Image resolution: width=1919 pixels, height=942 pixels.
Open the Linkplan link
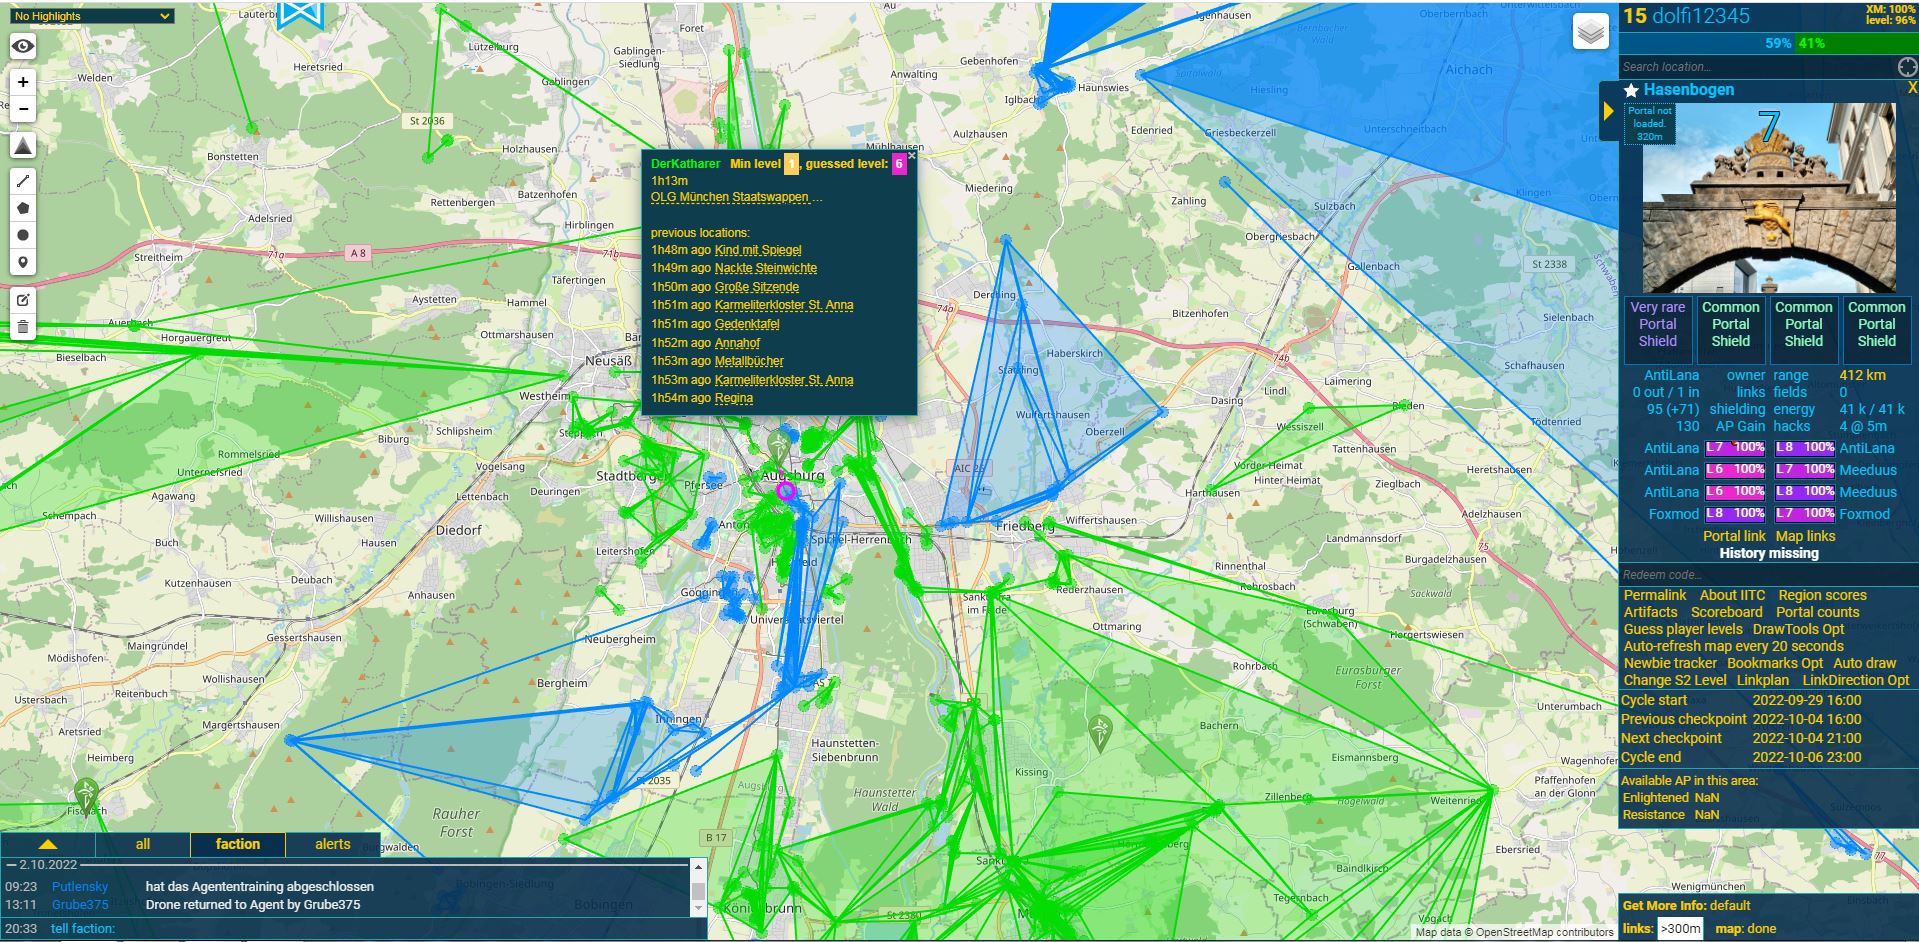pyautogui.click(x=1762, y=680)
